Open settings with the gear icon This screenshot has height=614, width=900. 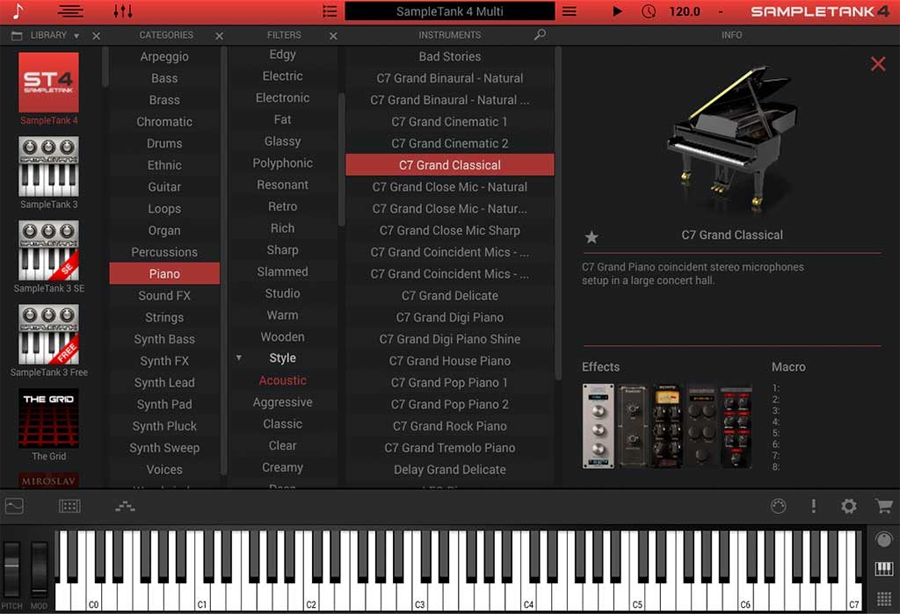[x=848, y=506]
